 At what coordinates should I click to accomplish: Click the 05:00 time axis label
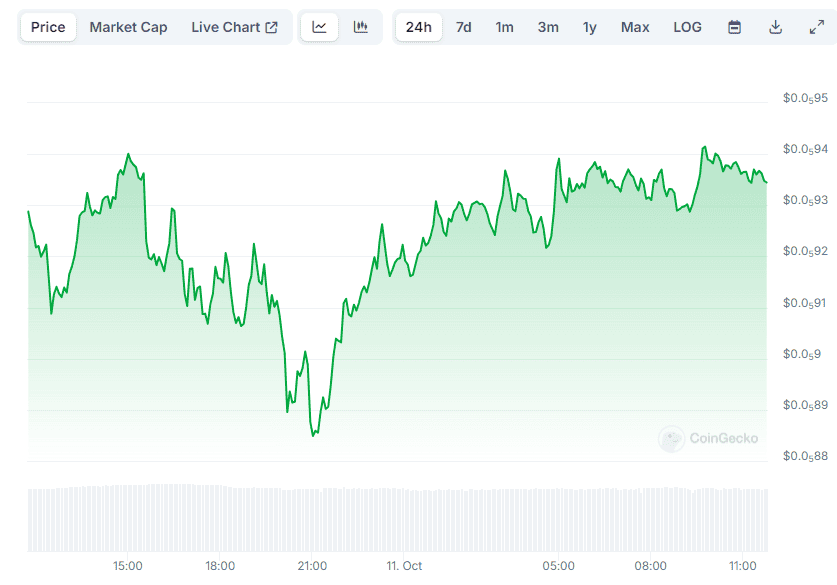558,566
